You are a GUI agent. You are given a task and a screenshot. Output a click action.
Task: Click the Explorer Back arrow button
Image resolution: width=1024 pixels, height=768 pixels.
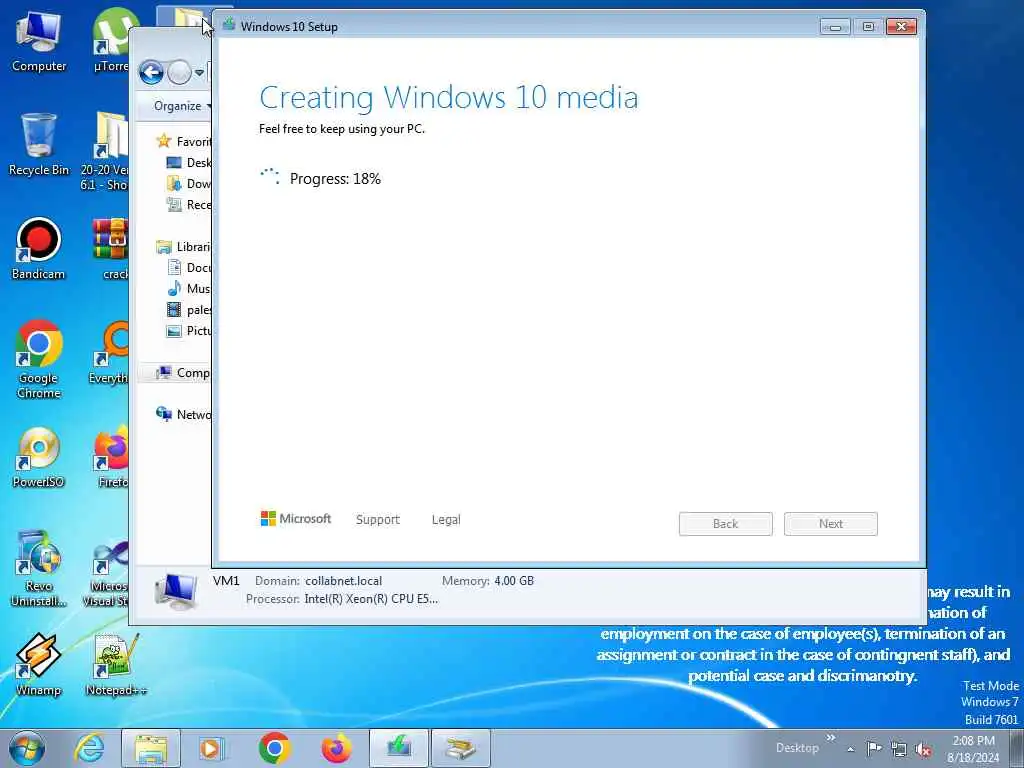click(x=151, y=72)
